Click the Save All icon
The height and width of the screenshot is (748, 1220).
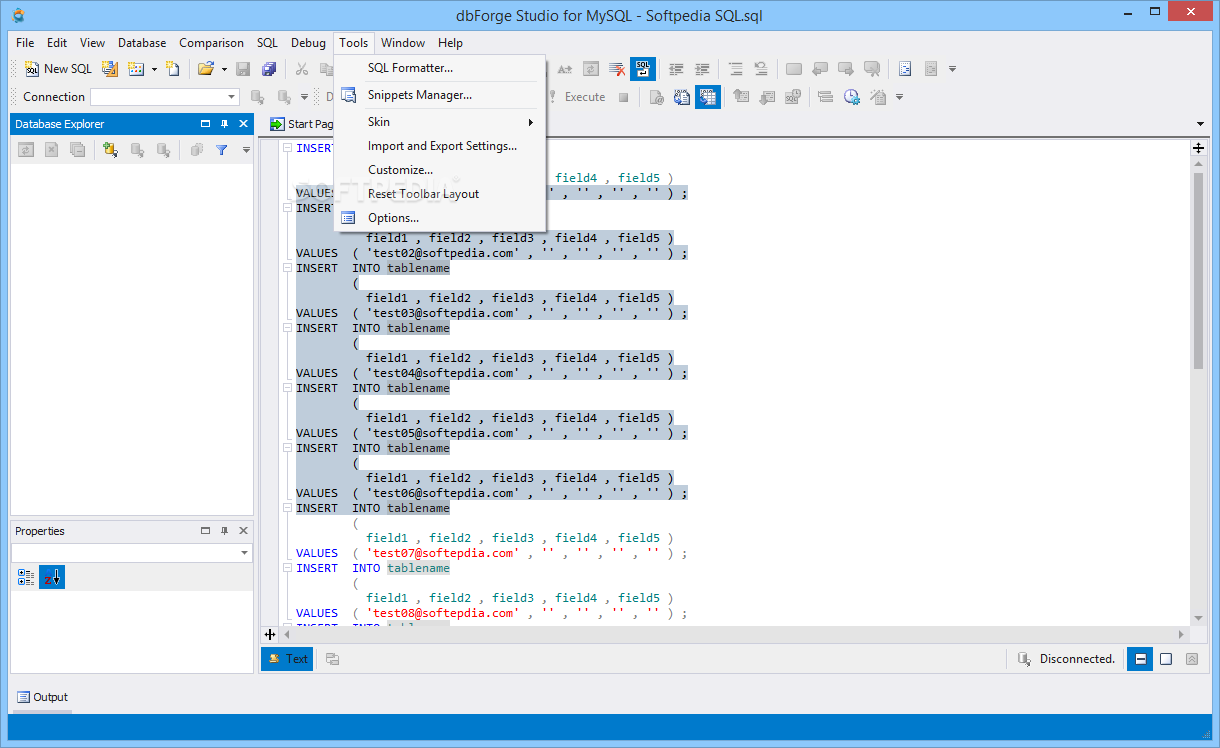(269, 69)
